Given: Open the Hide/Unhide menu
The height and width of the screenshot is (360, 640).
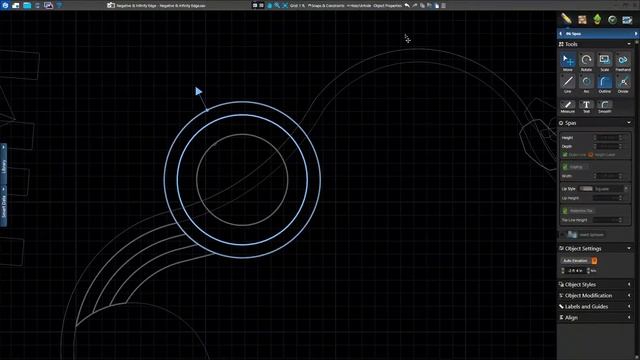Looking at the screenshot, I should coord(359,6).
